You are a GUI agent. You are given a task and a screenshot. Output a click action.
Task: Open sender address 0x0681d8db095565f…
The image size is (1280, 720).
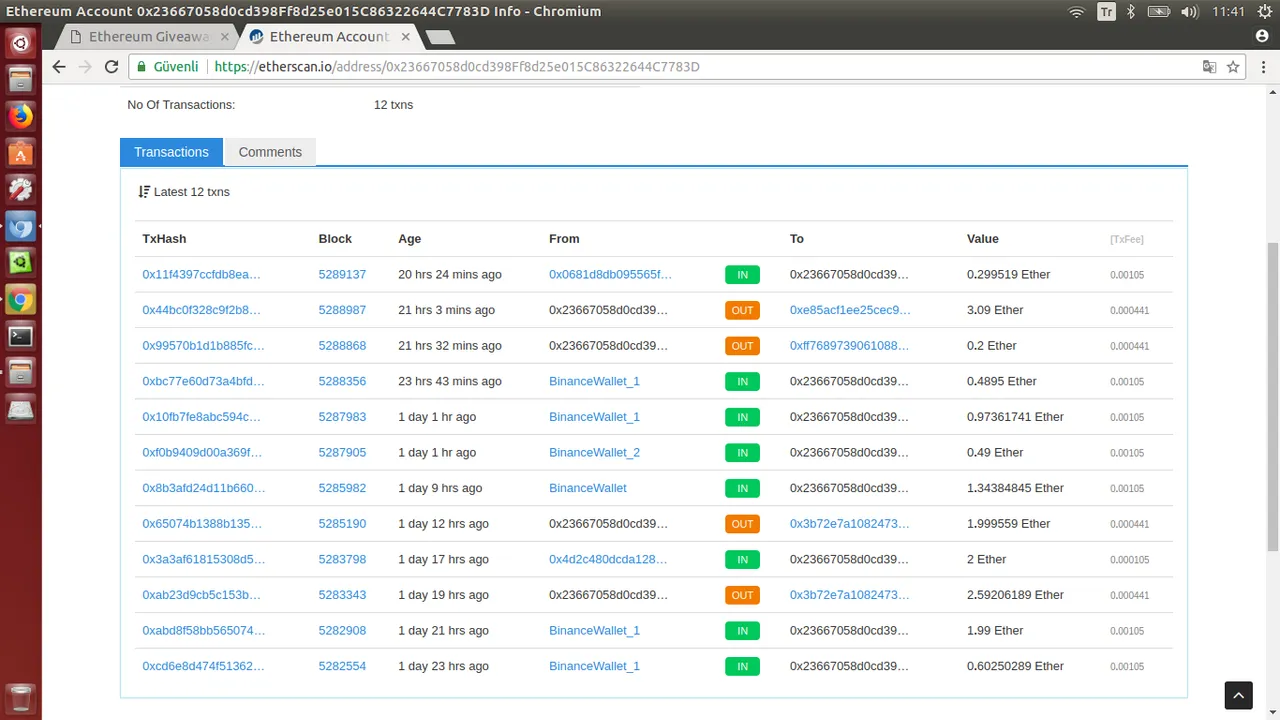click(x=610, y=274)
